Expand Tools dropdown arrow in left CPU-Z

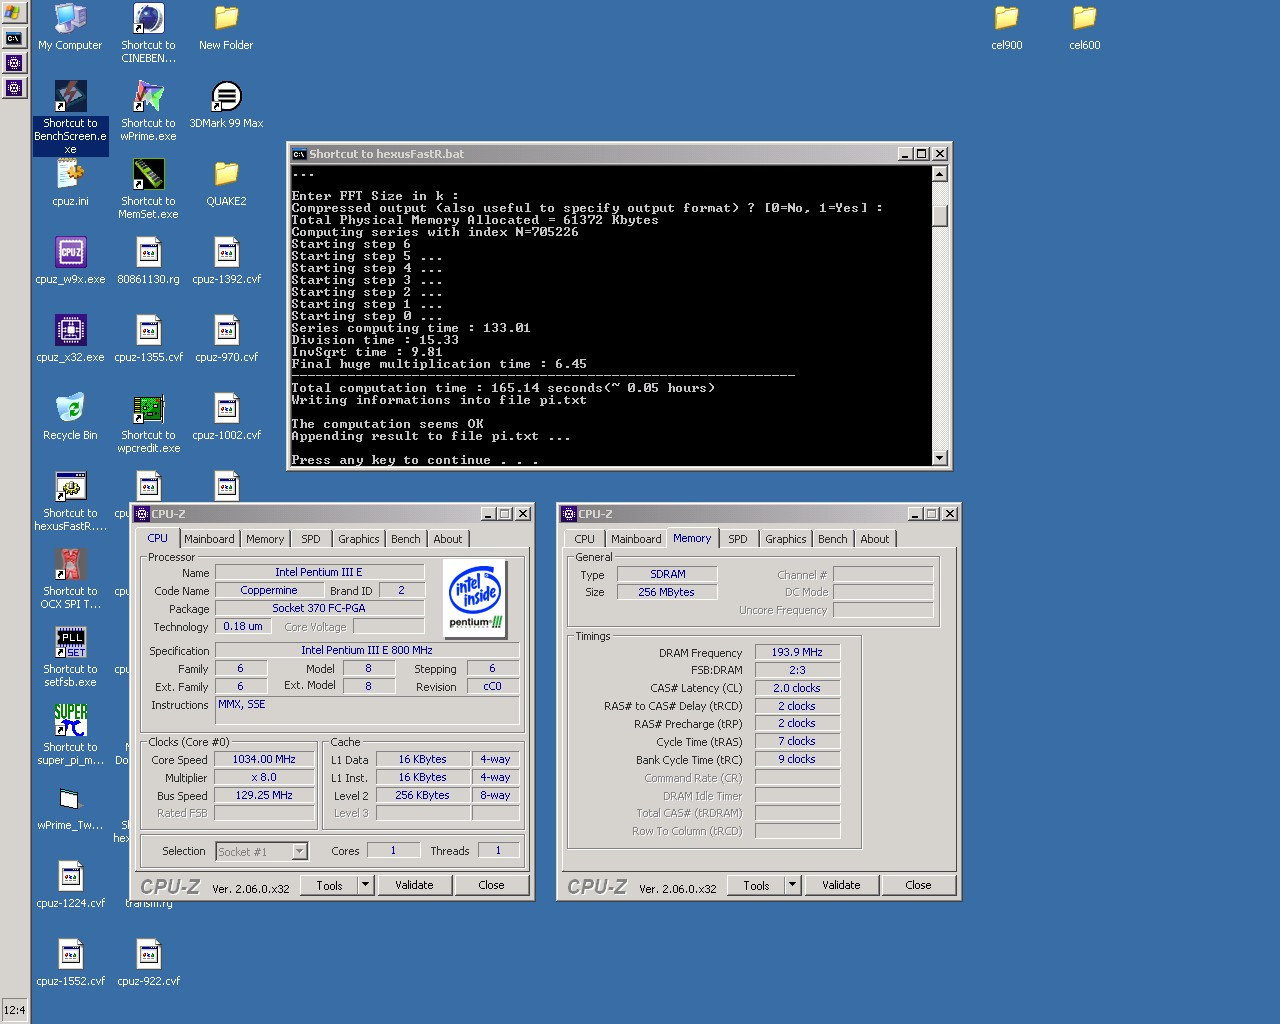click(365, 885)
